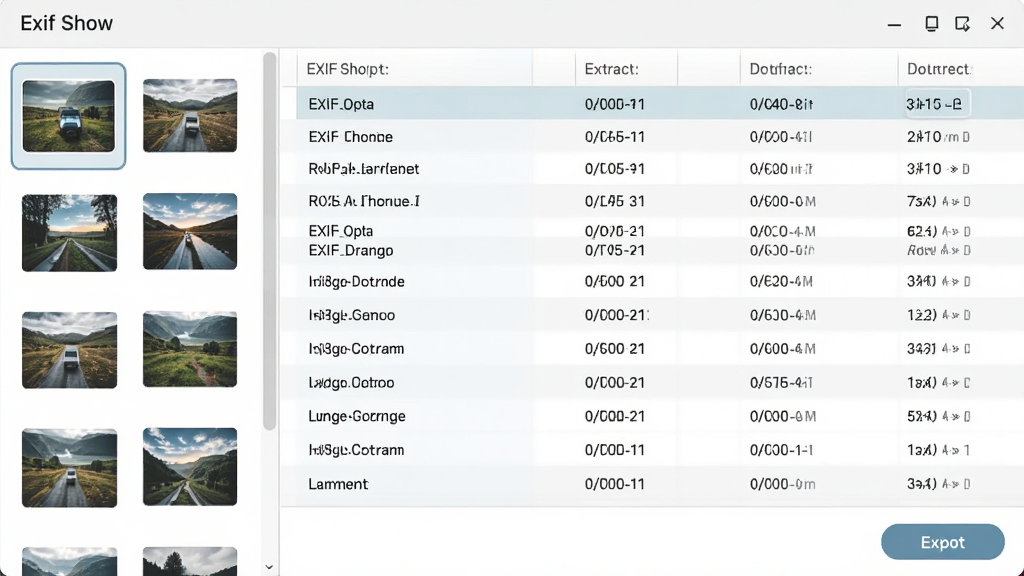The width and height of the screenshot is (1024, 576).
Task: Select the highlighted jeep thumbnail in first row
Action: [69, 116]
